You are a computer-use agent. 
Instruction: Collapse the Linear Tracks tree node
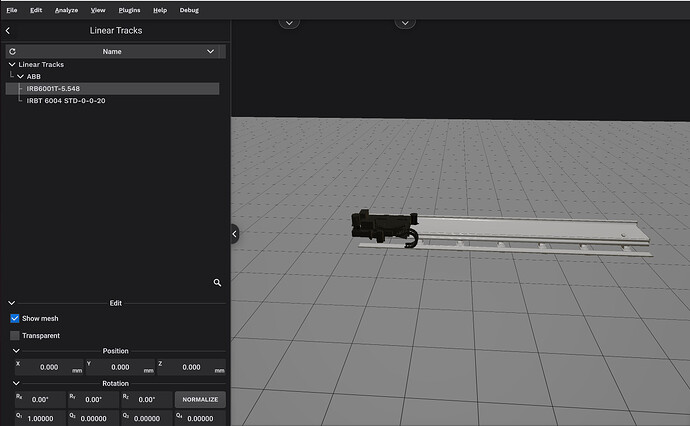pos(12,65)
